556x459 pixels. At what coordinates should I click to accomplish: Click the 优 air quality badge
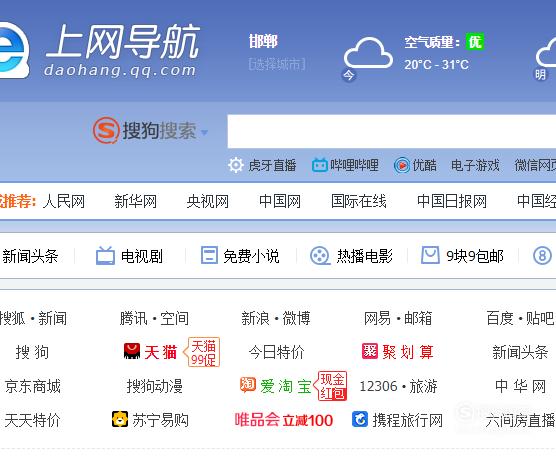pyautogui.click(x=475, y=42)
